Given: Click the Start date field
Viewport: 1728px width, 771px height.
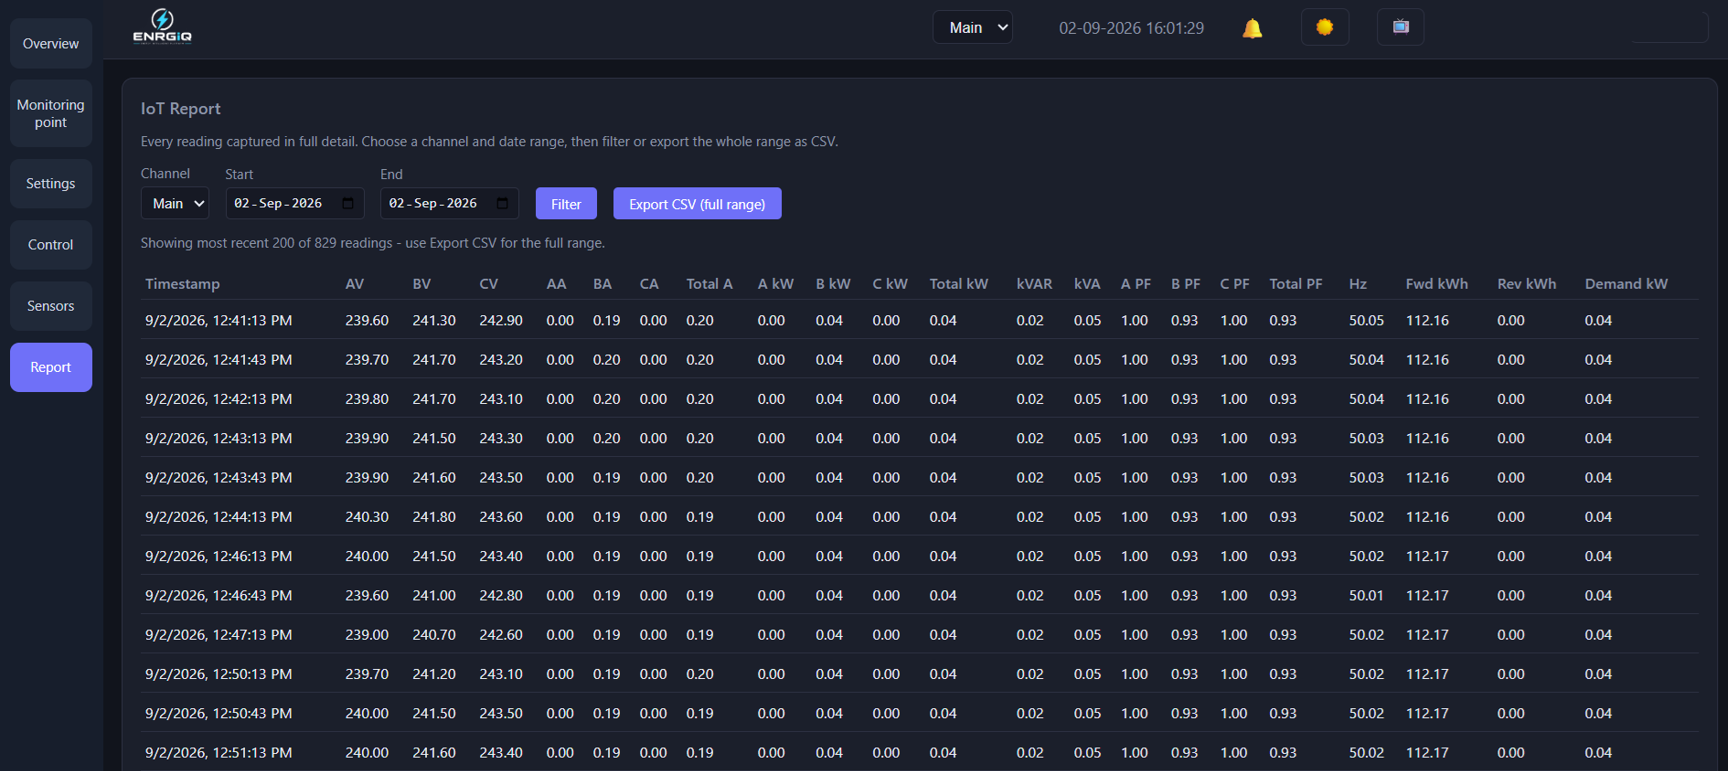Looking at the screenshot, I should click(295, 203).
